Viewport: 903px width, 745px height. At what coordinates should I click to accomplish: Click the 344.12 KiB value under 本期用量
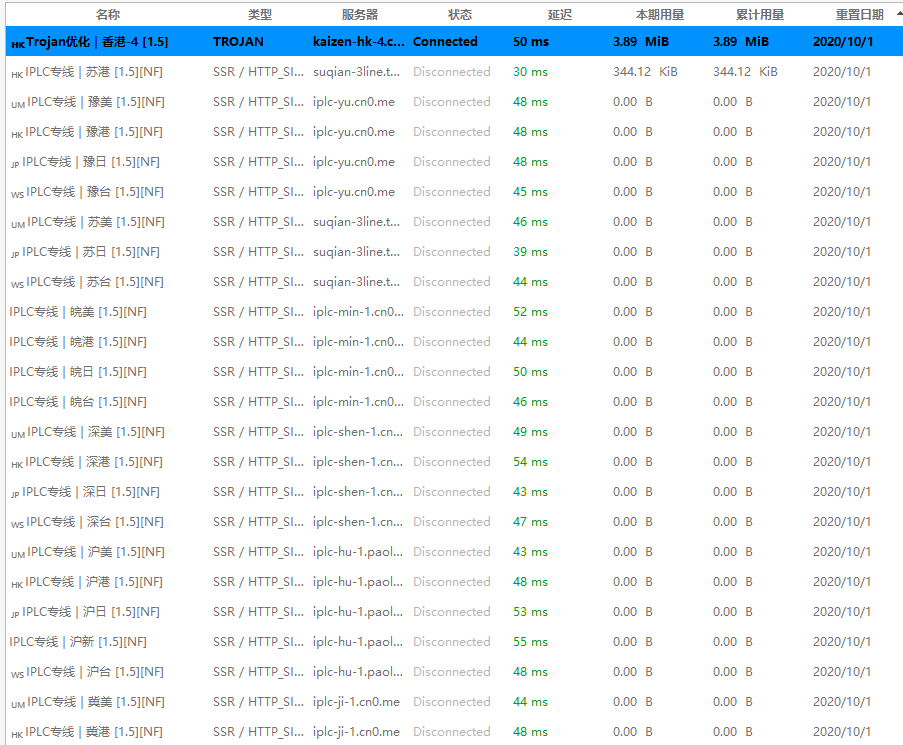pos(645,72)
